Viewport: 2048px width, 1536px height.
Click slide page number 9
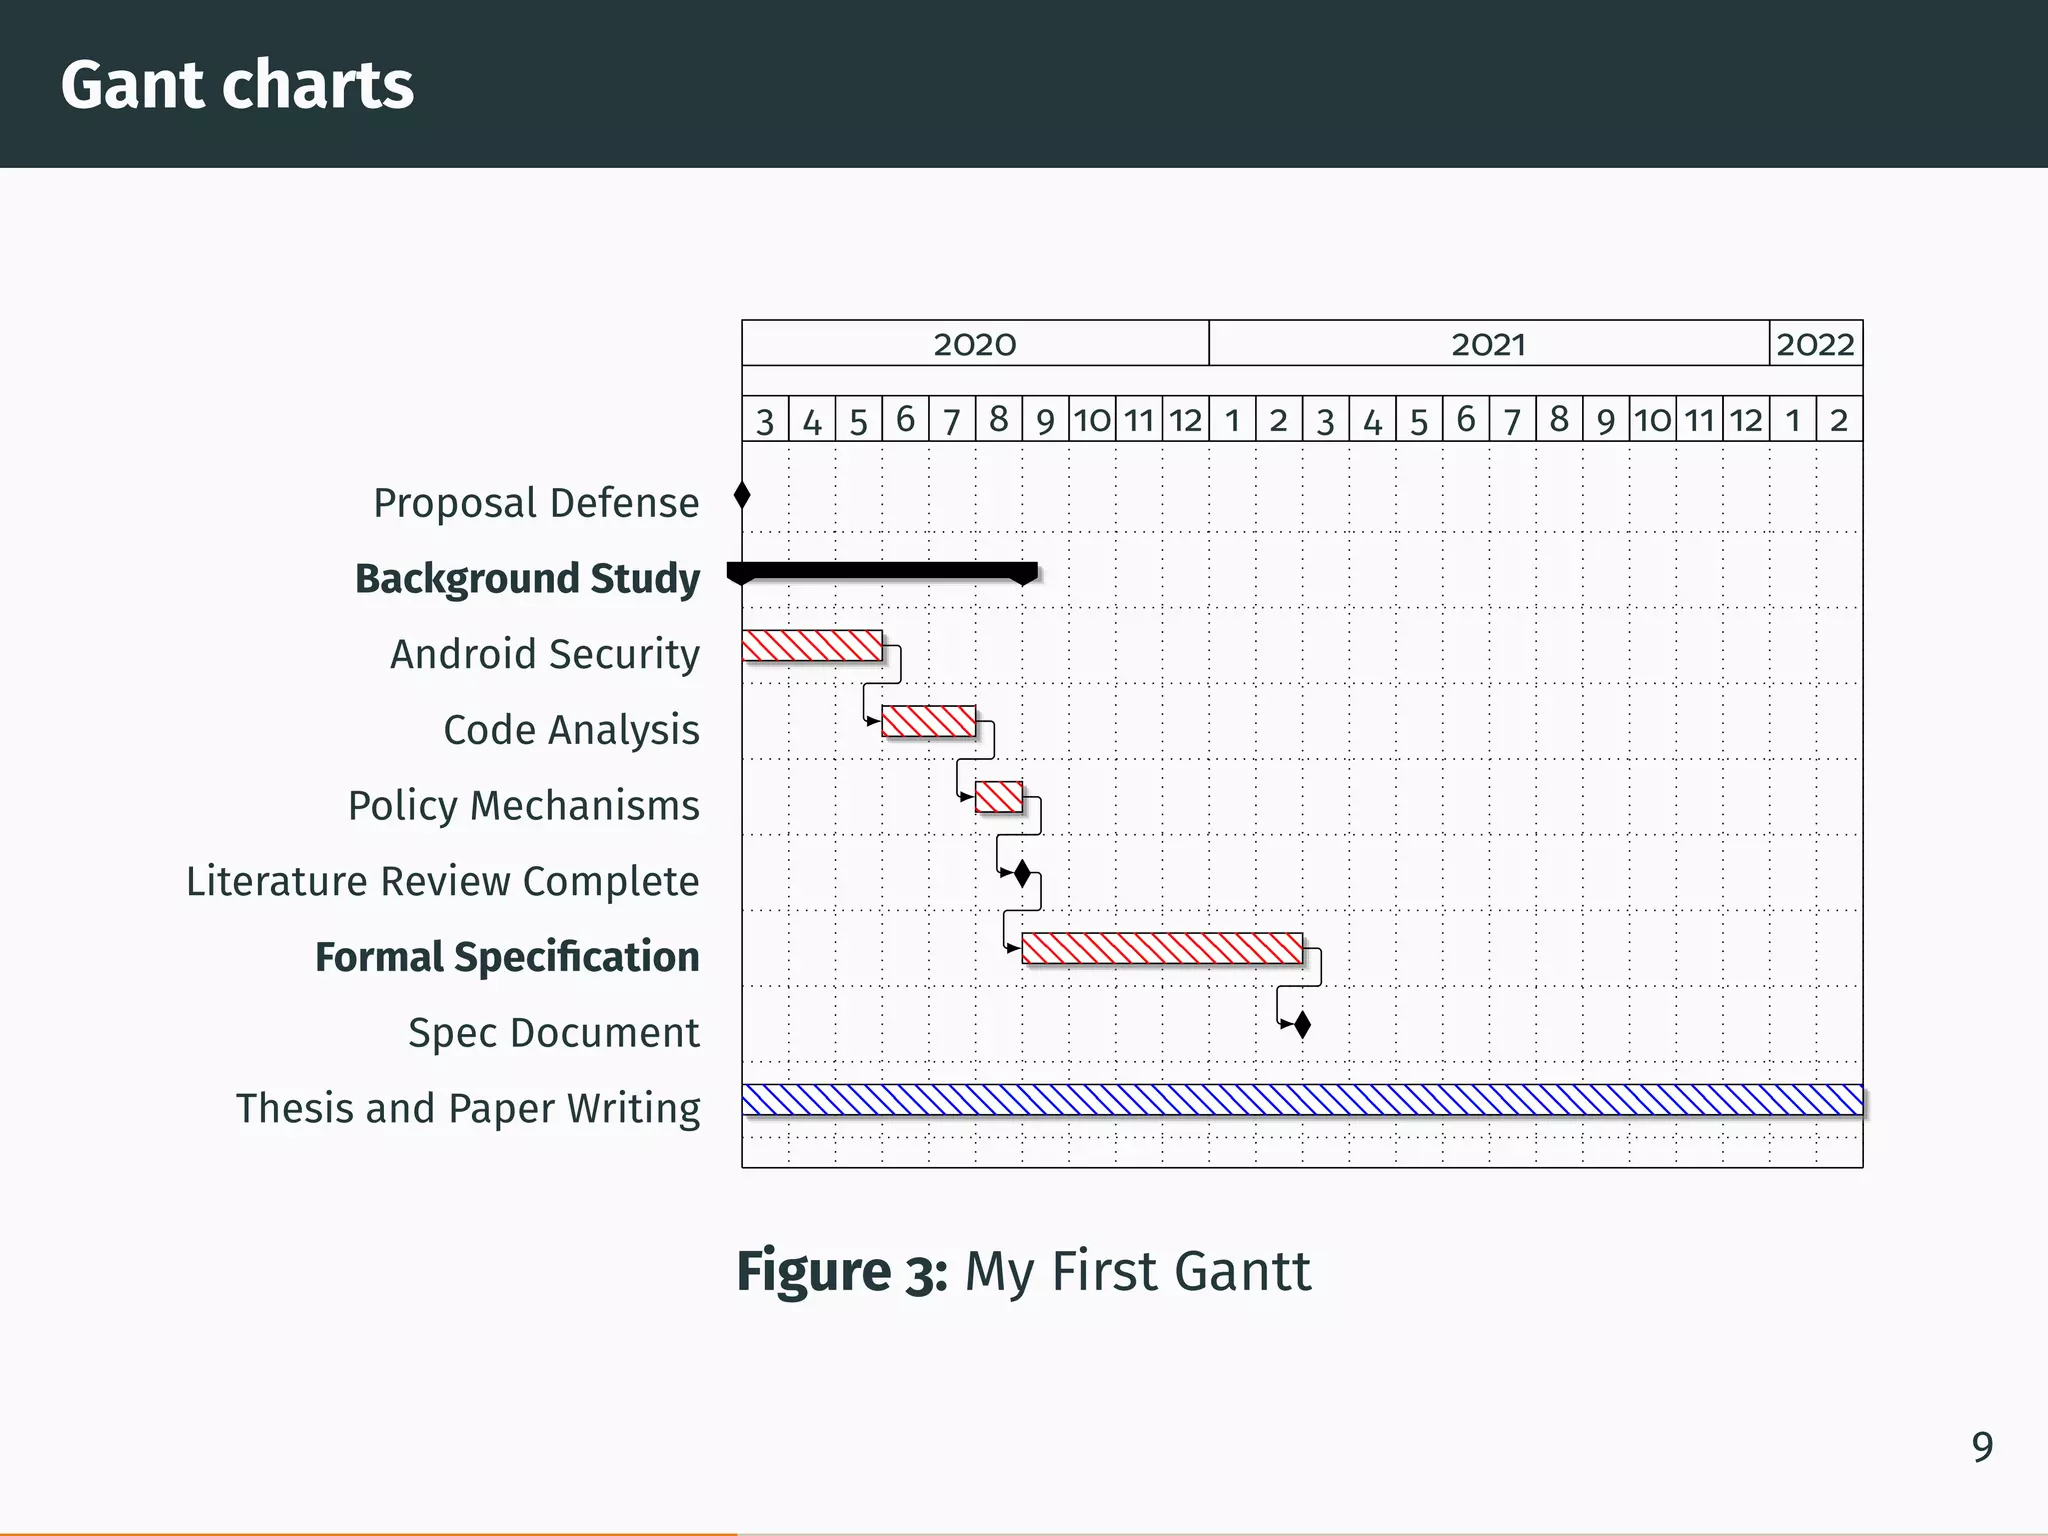[1982, 1447]
